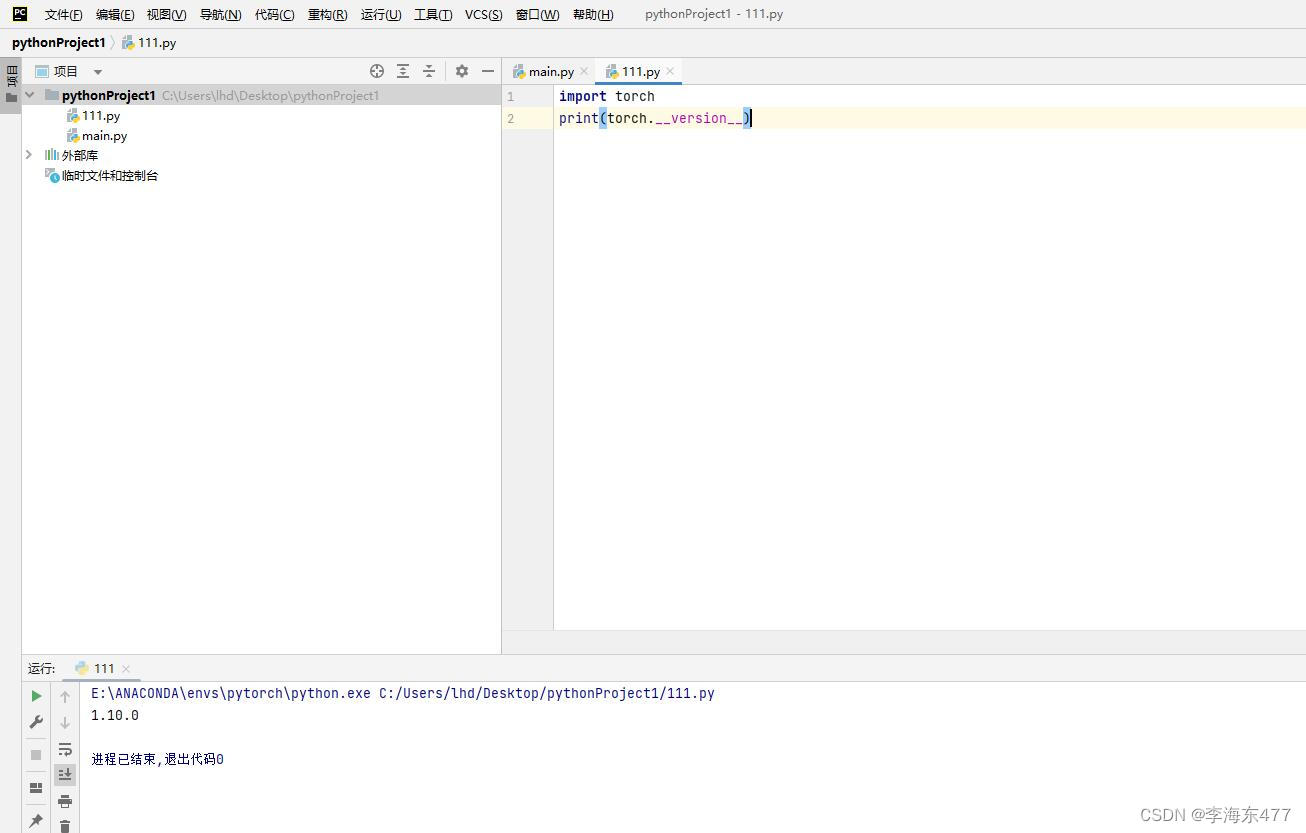Open the 编辑(E) menu

tap(115, 14)
